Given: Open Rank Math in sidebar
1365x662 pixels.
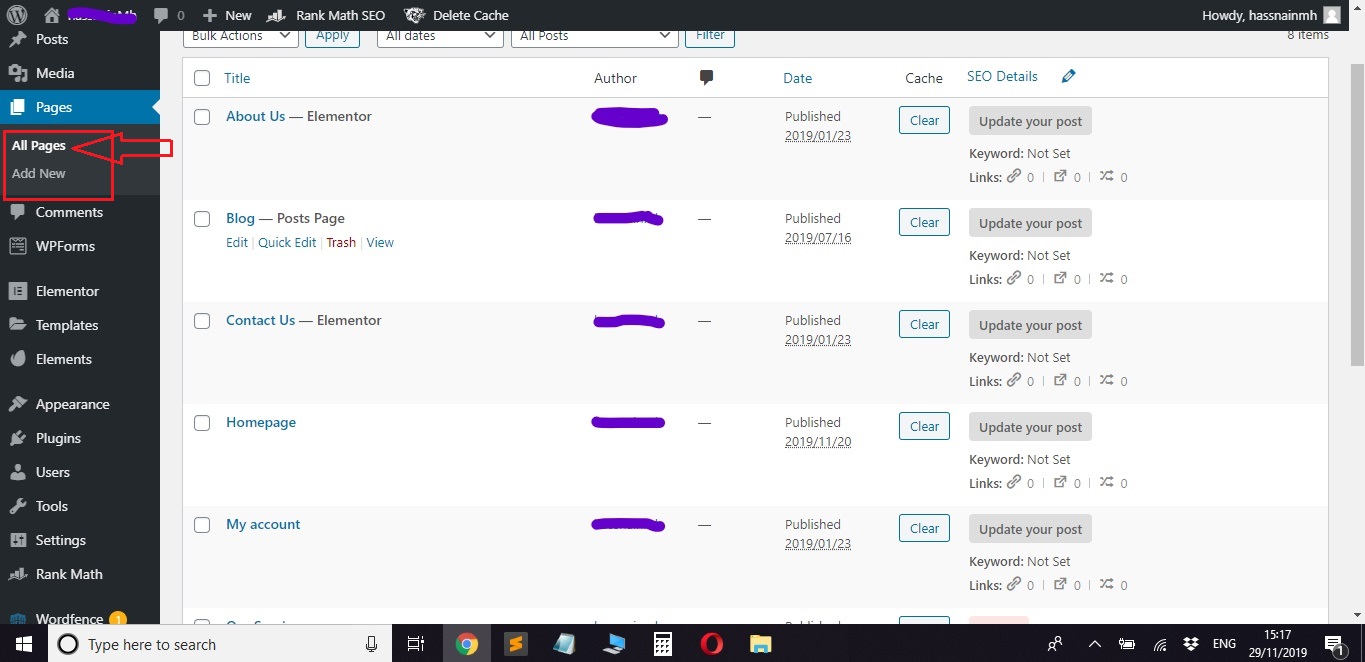Looking at the screenshot, I should click(69, 574).
